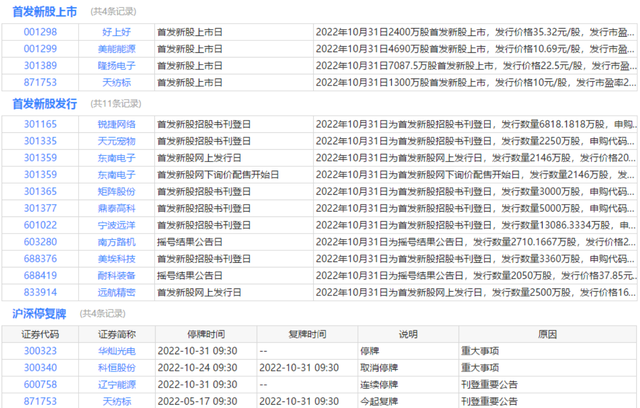
Task: Click code 871753 in the new listing table
Action: click(x=40, y=82)
